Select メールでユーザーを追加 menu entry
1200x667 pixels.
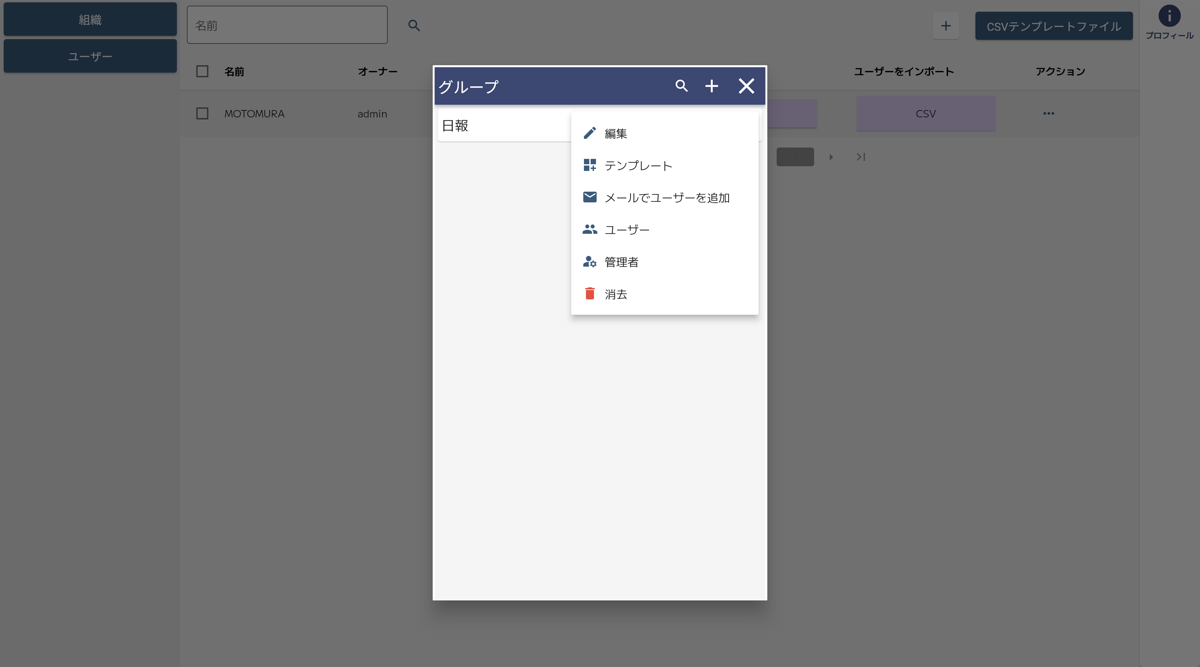click(667, 198)
